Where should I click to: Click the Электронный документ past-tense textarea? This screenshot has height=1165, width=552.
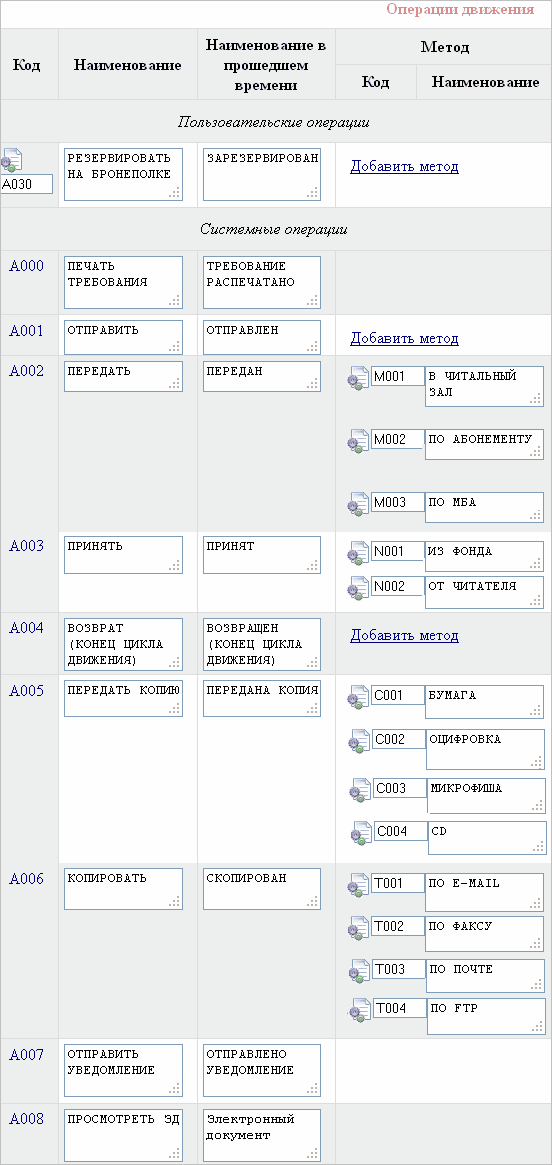[262, 1135]
